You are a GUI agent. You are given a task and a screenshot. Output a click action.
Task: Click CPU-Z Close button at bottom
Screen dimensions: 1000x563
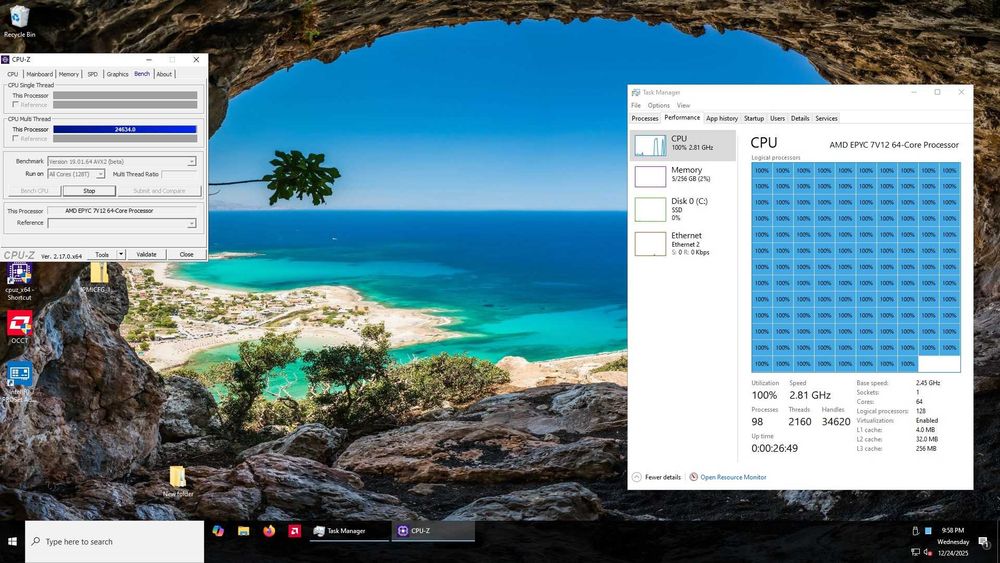tap(186, 254)
